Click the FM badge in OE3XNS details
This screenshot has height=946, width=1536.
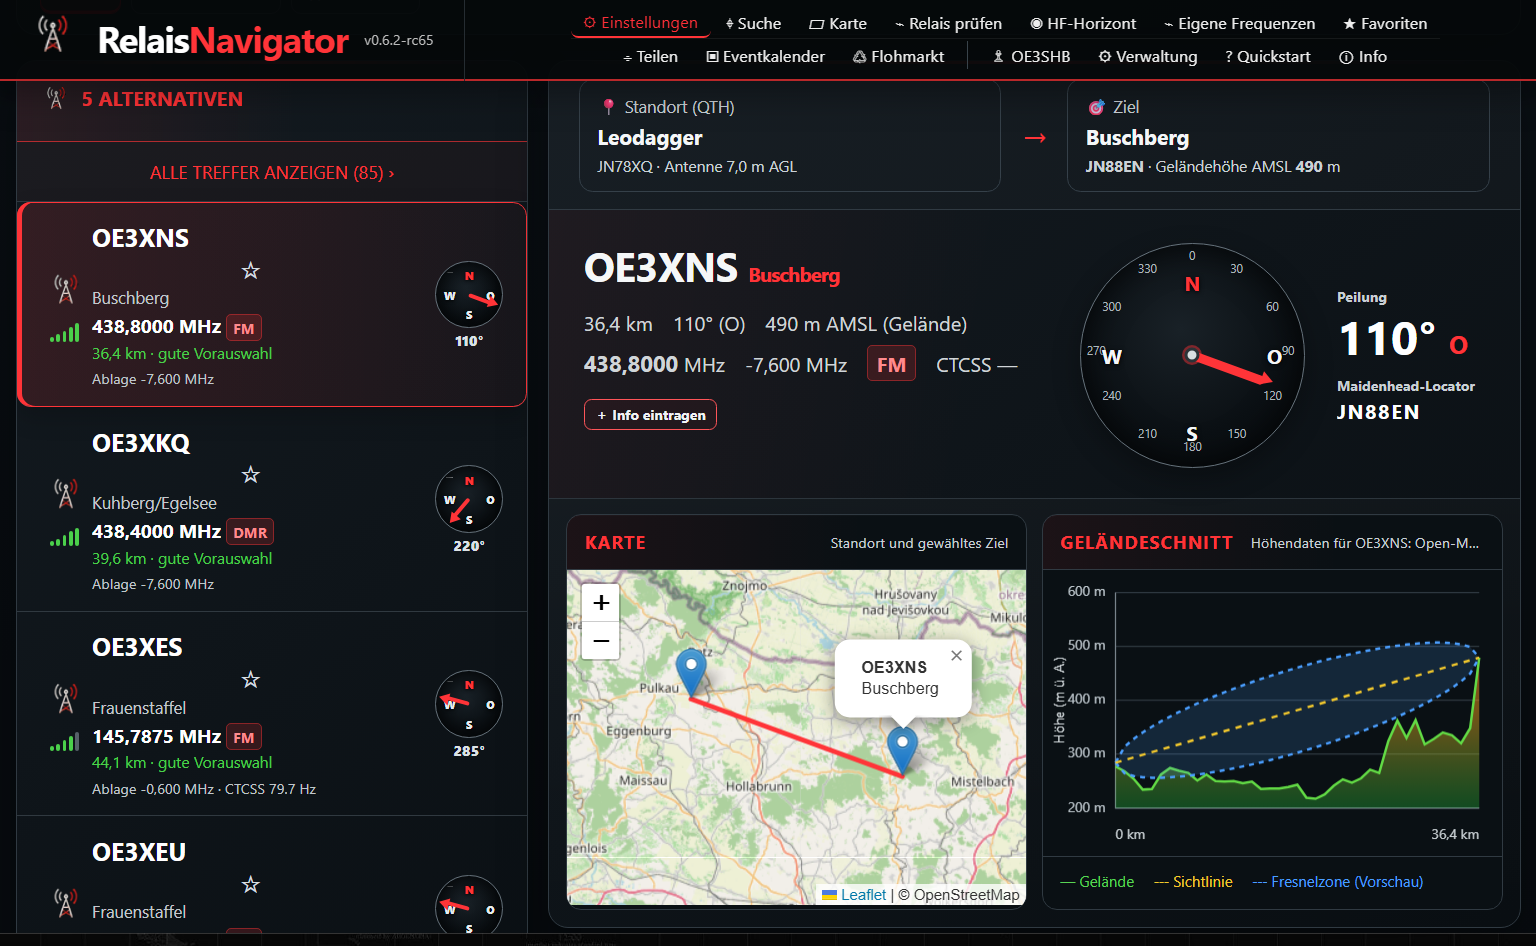coord(891,364)
